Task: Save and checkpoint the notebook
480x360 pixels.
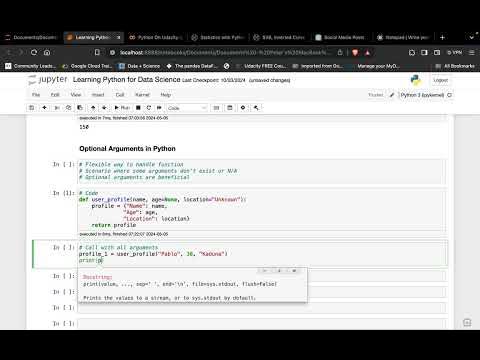Action: 32,108
